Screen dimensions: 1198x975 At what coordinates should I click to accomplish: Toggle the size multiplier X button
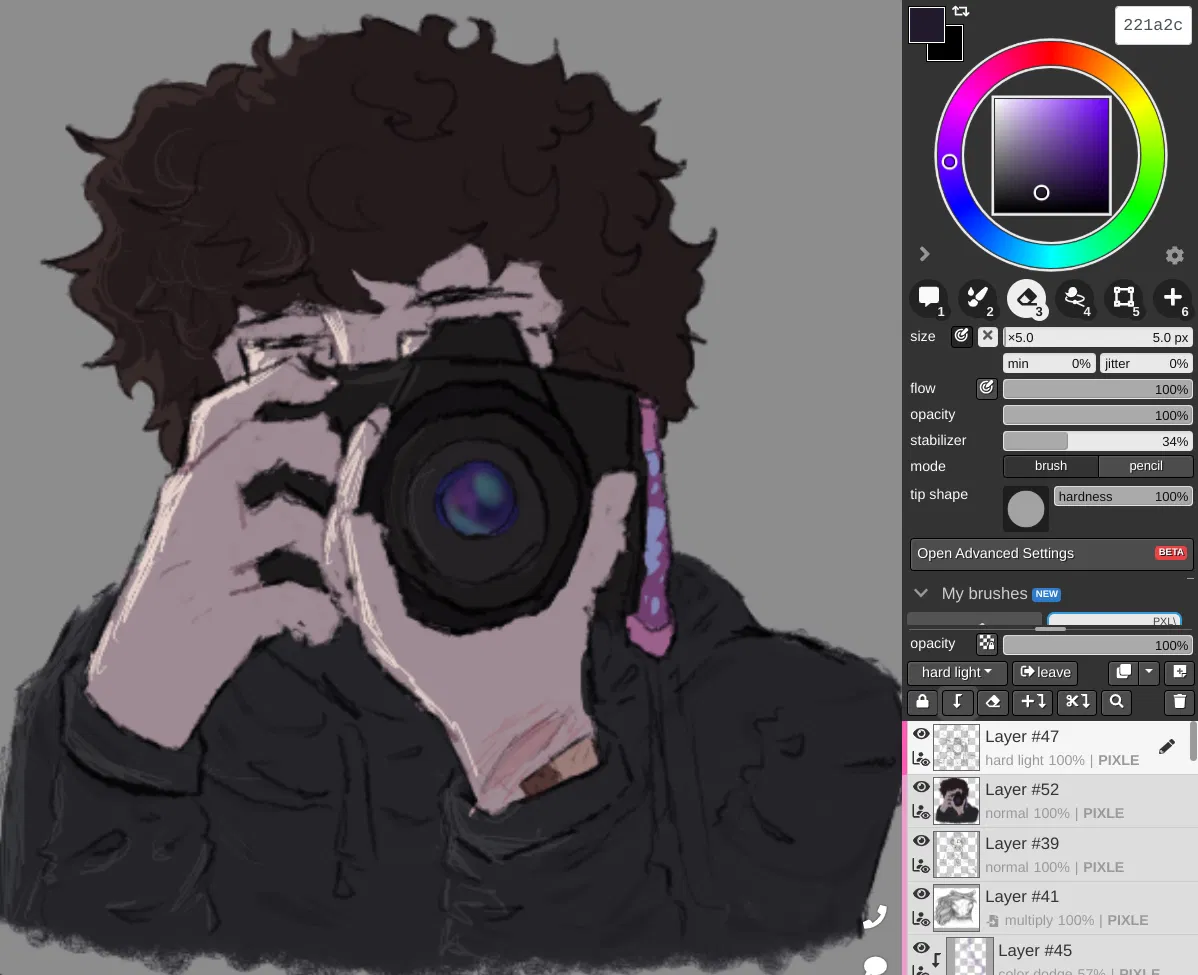[987, 336]
